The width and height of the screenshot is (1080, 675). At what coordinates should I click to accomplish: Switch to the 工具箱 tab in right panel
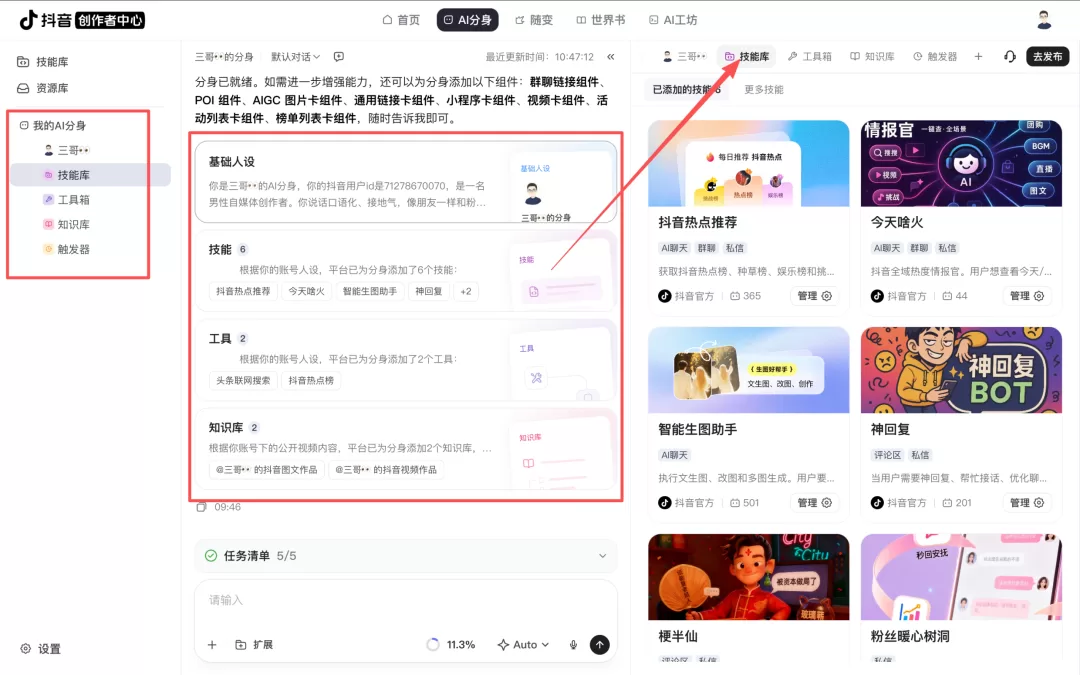(810, 56)
